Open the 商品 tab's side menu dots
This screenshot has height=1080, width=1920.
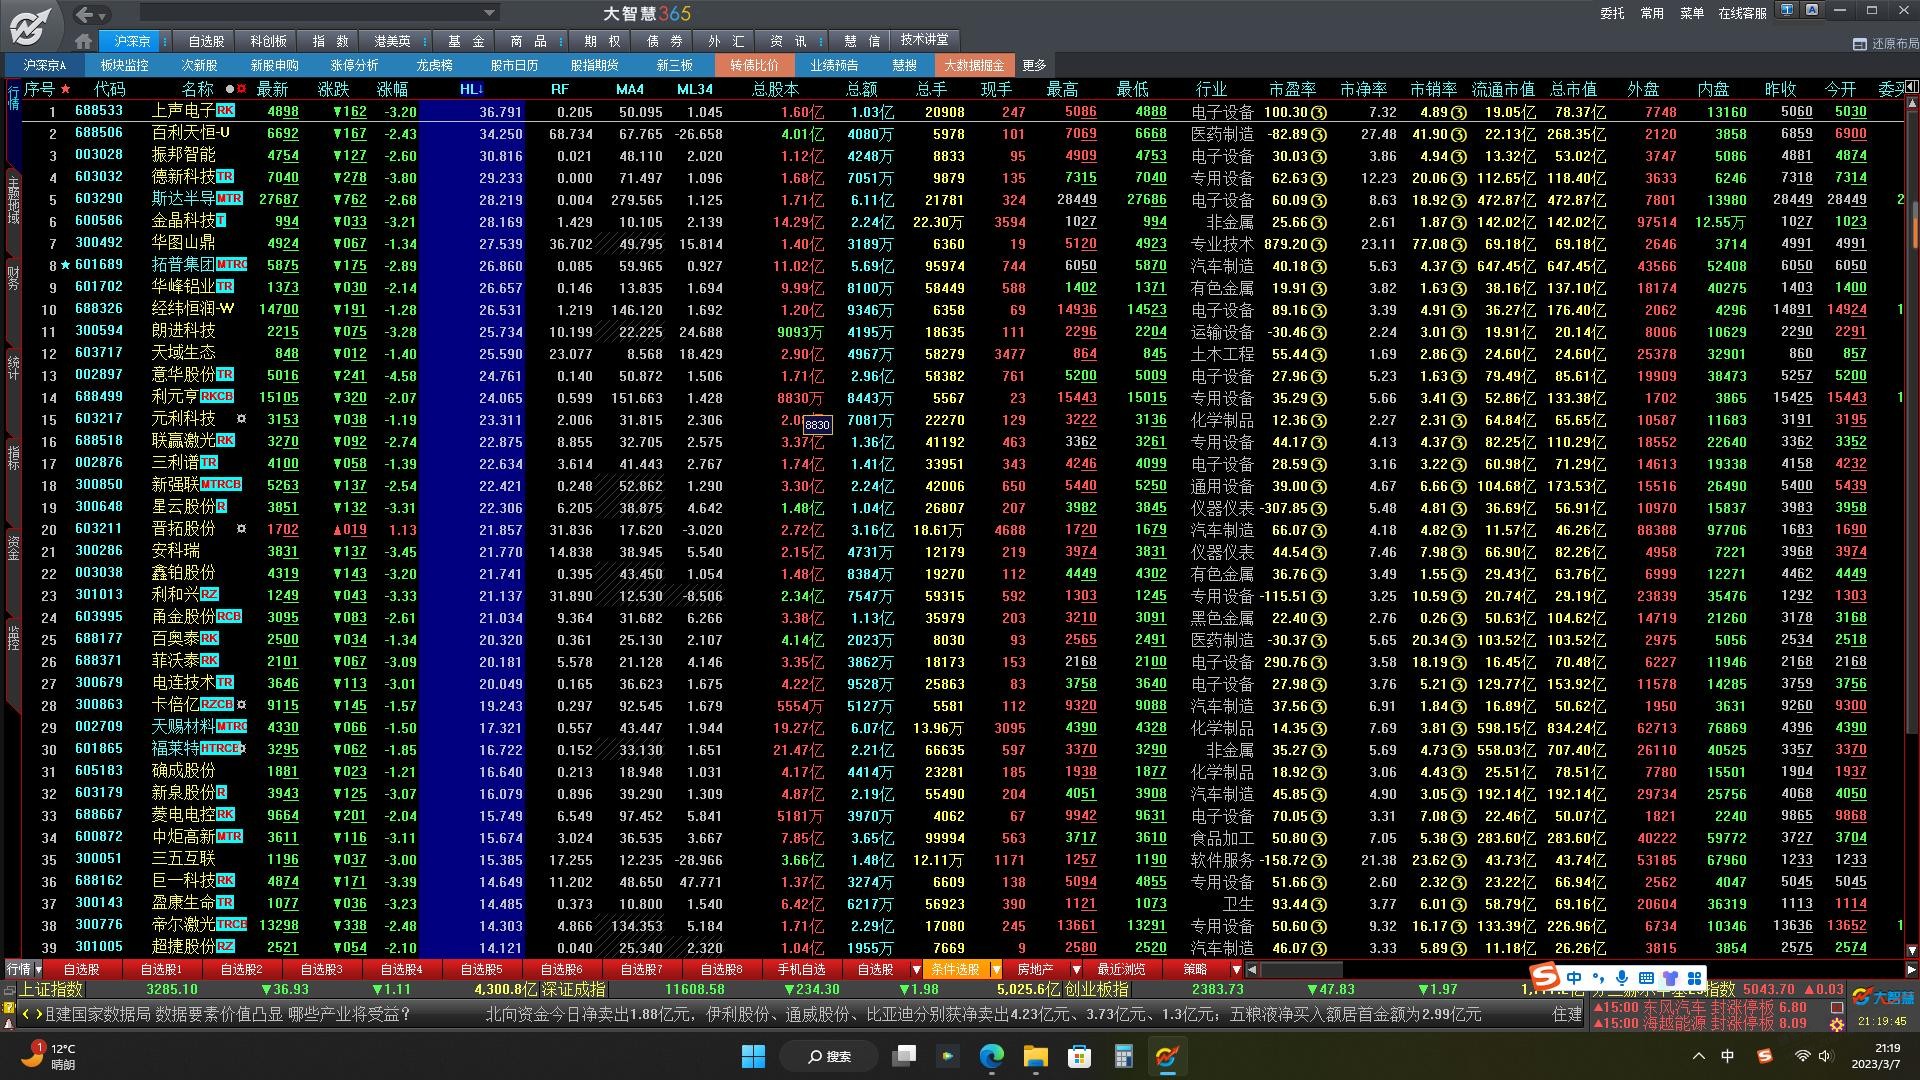click(x=561, y=41)
